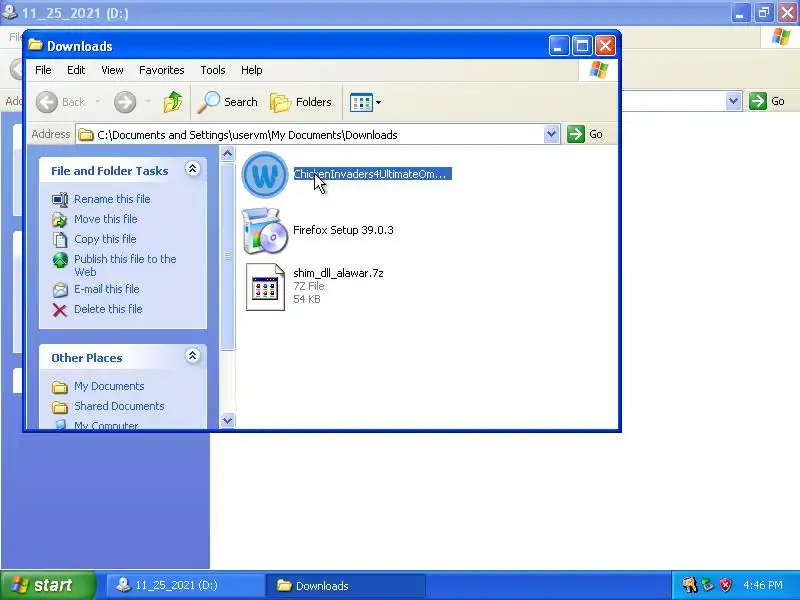Screen dimensions: 800x600
Task: Go to My Documents in Other Places
Action: coord(109,386)
